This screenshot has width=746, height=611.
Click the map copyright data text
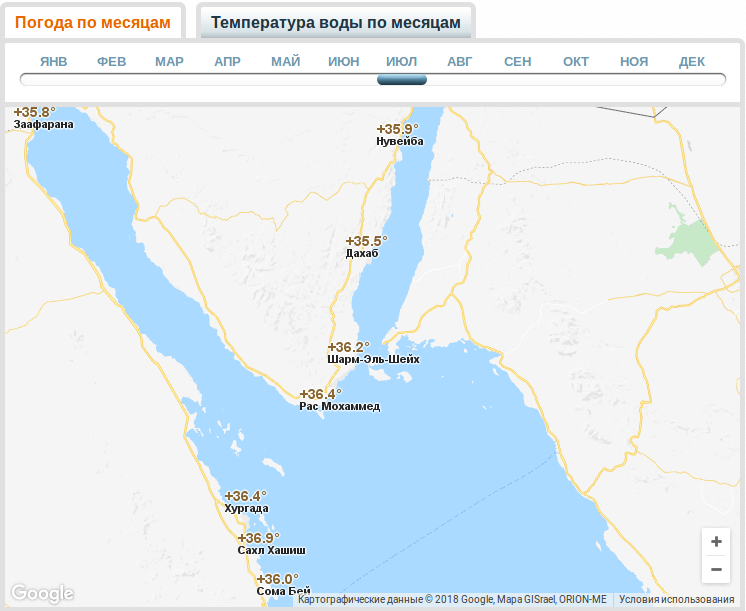452,600
